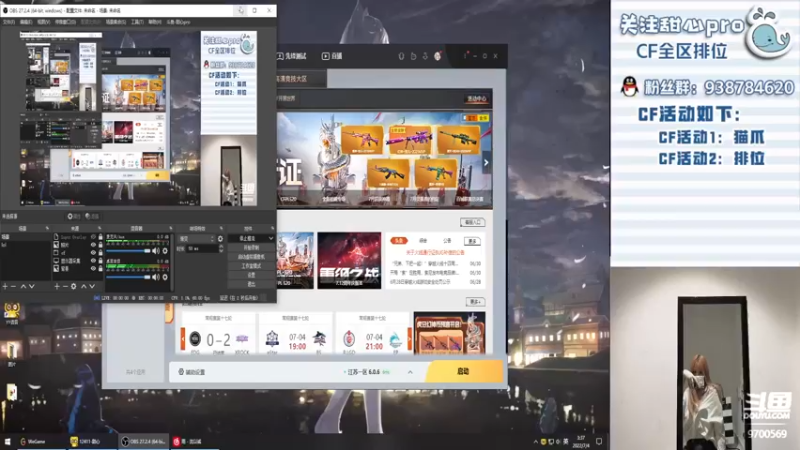The image size is (800, 450).
Task: Open desktop audio channel settings gear
Action: pyautogui.click(x=165, y=277)
